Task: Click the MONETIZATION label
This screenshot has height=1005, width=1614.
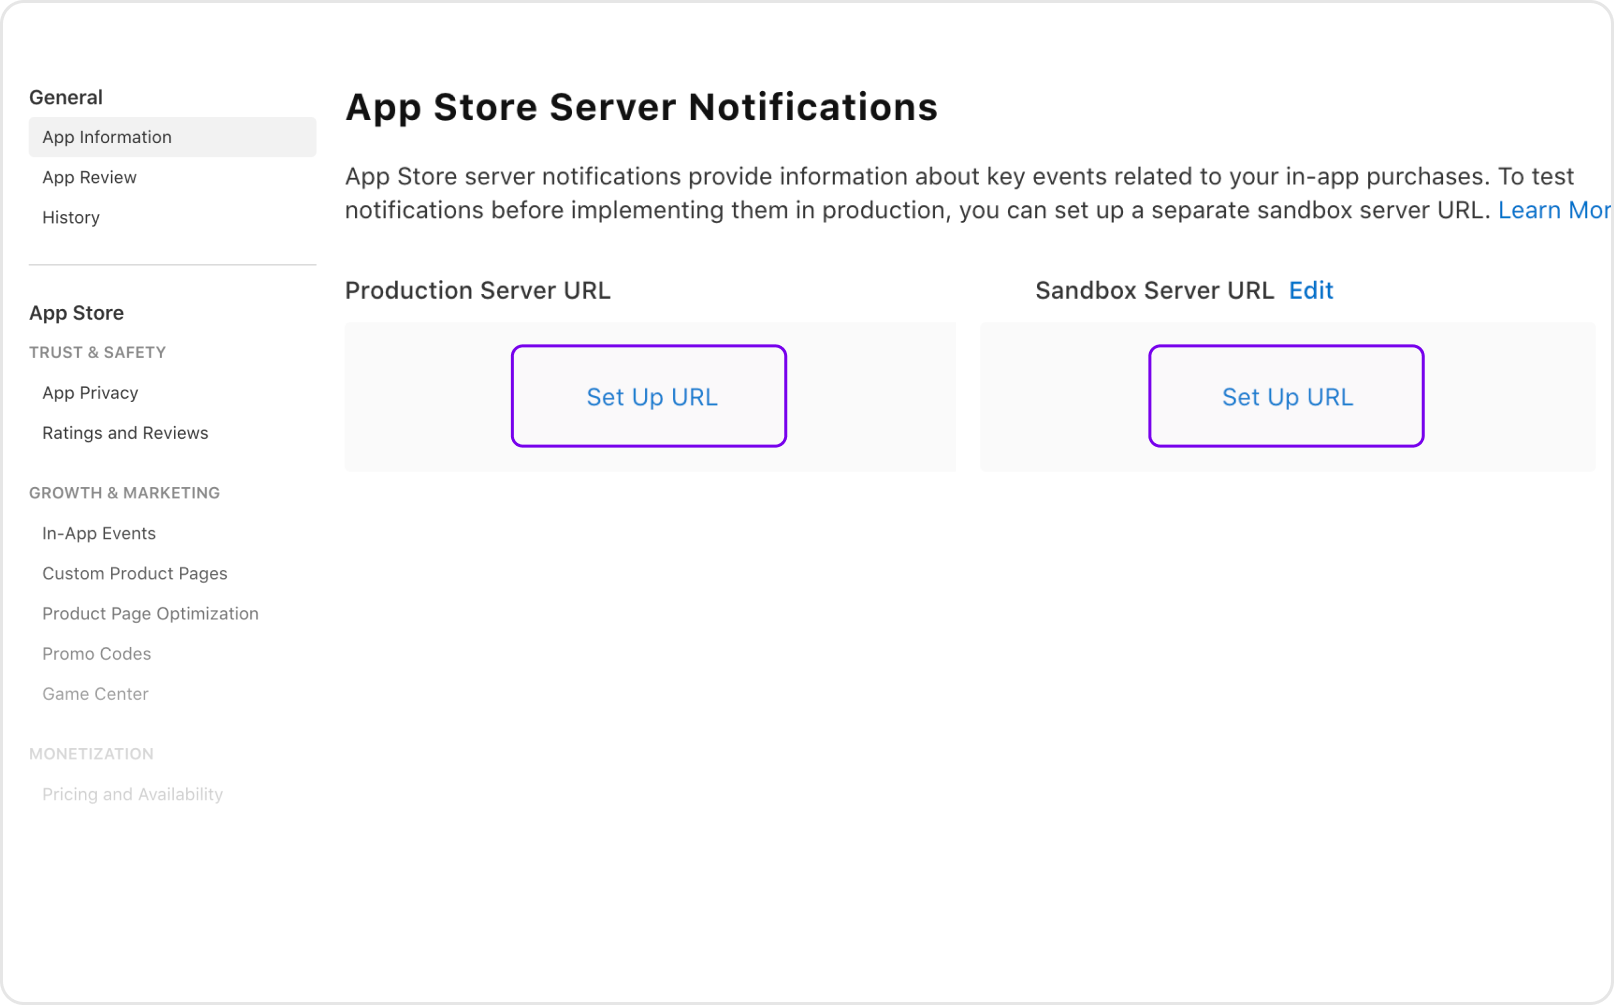Action: point(91,754)
